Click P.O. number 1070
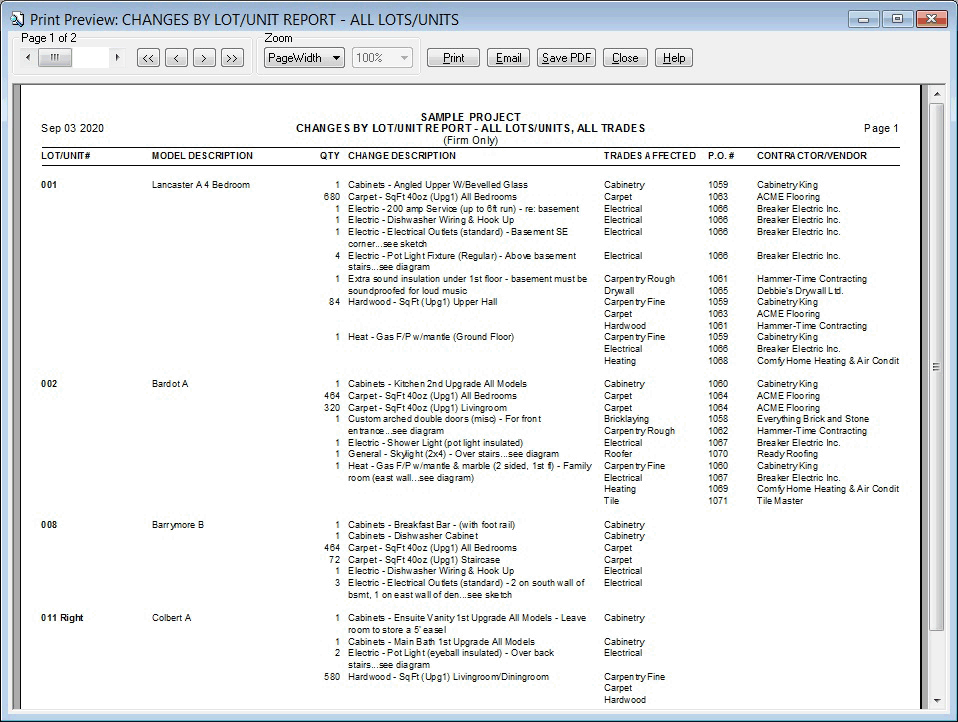958x722 pixels. 718,454
